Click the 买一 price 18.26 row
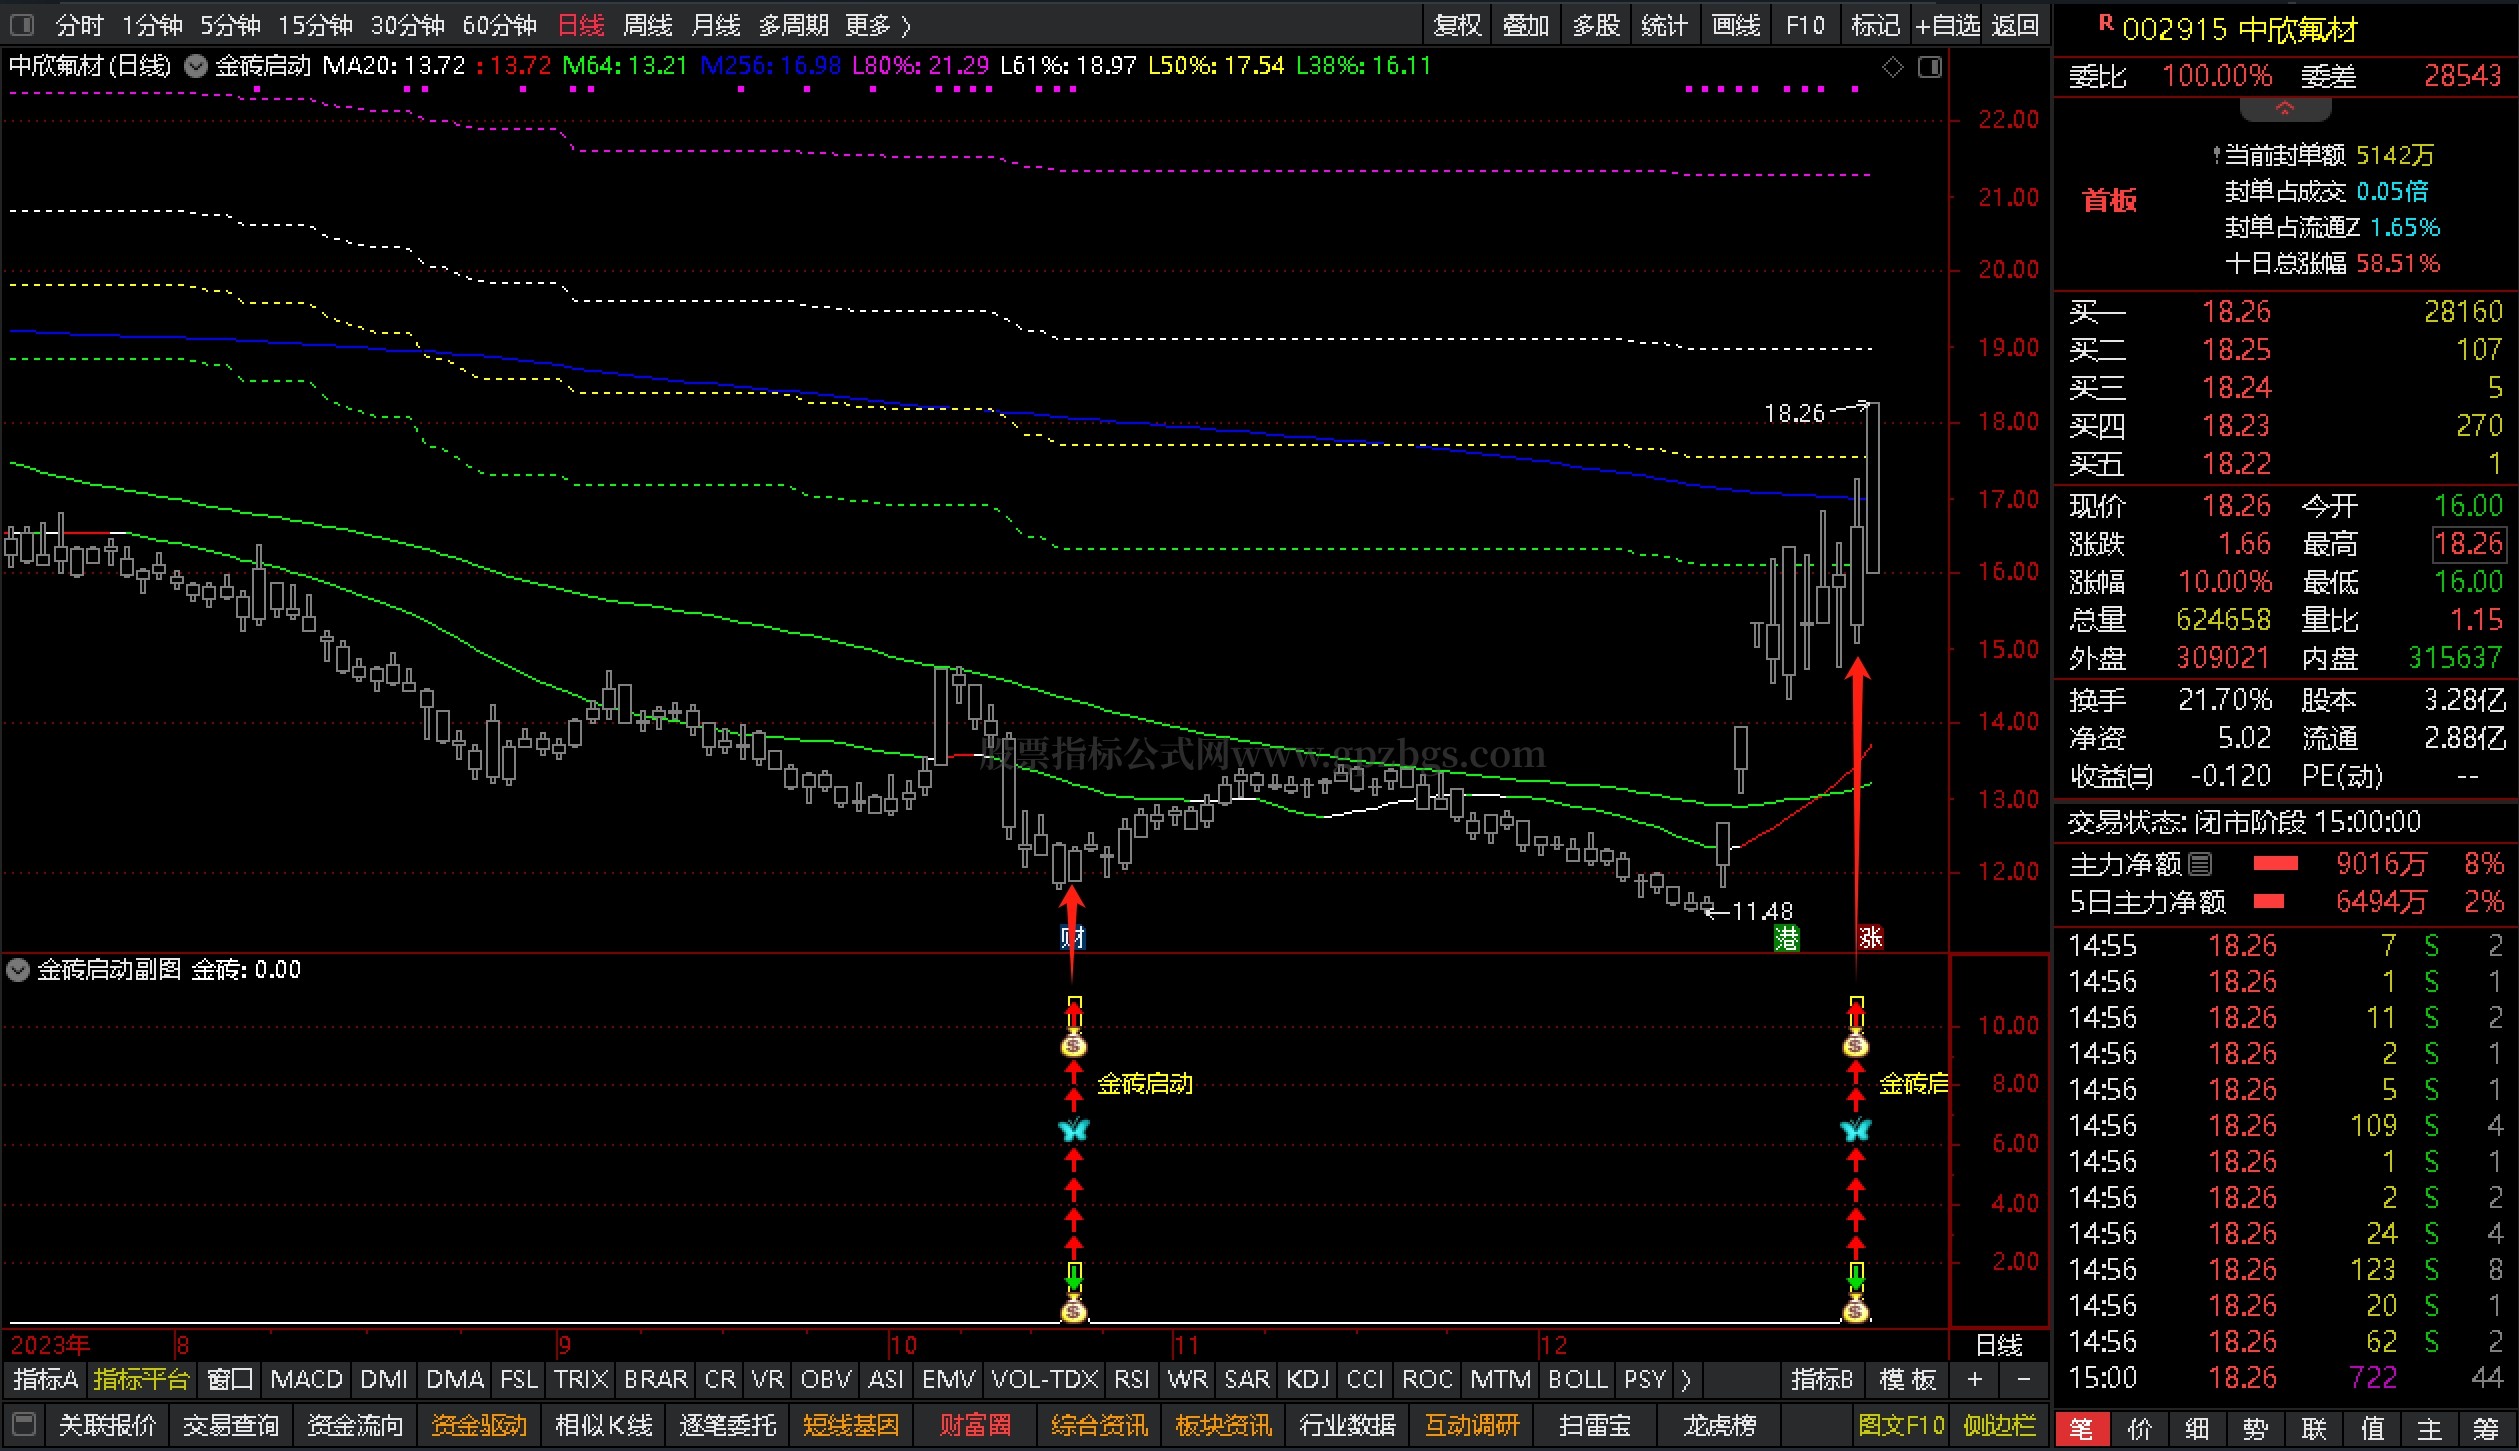 2284,312
